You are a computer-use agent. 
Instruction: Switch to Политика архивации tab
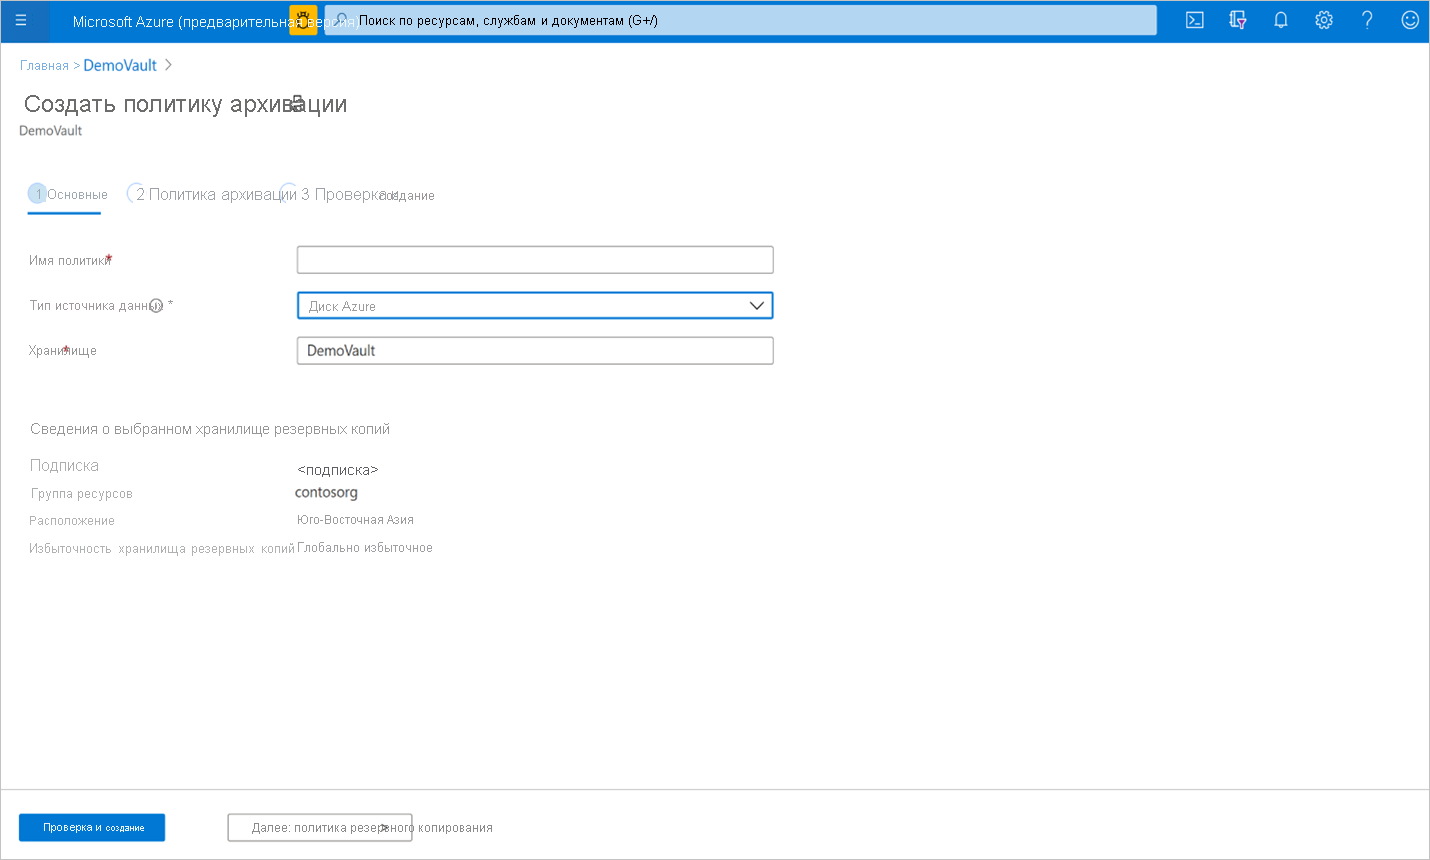pyautogui.click(x=213, y=195)
